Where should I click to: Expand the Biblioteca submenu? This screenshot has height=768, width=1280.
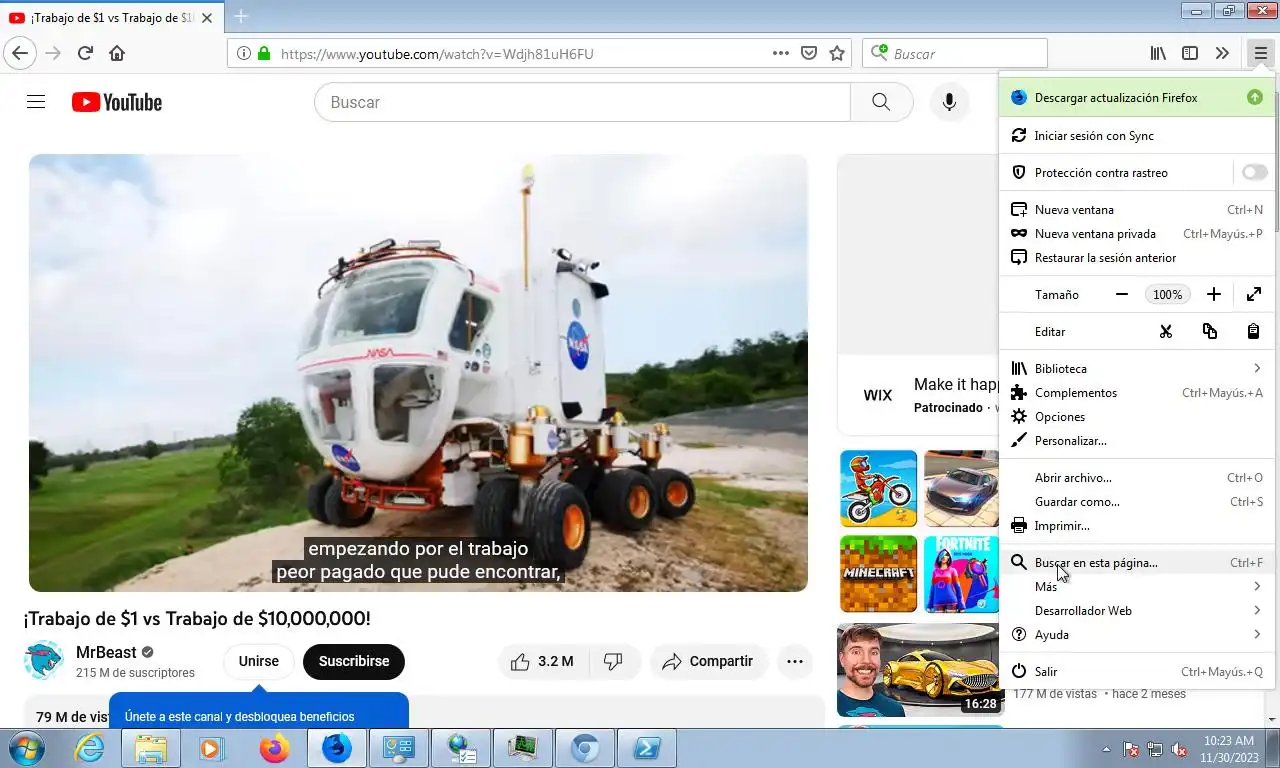1137,368
